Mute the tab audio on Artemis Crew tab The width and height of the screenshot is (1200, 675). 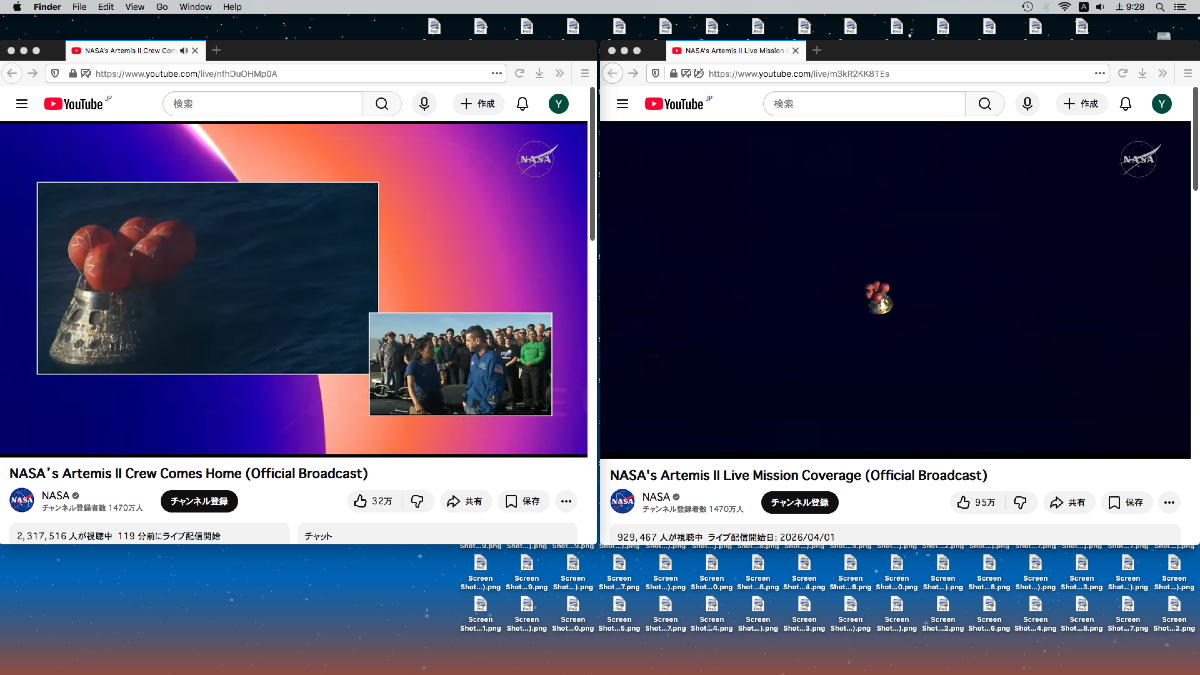tap(182, 50)
